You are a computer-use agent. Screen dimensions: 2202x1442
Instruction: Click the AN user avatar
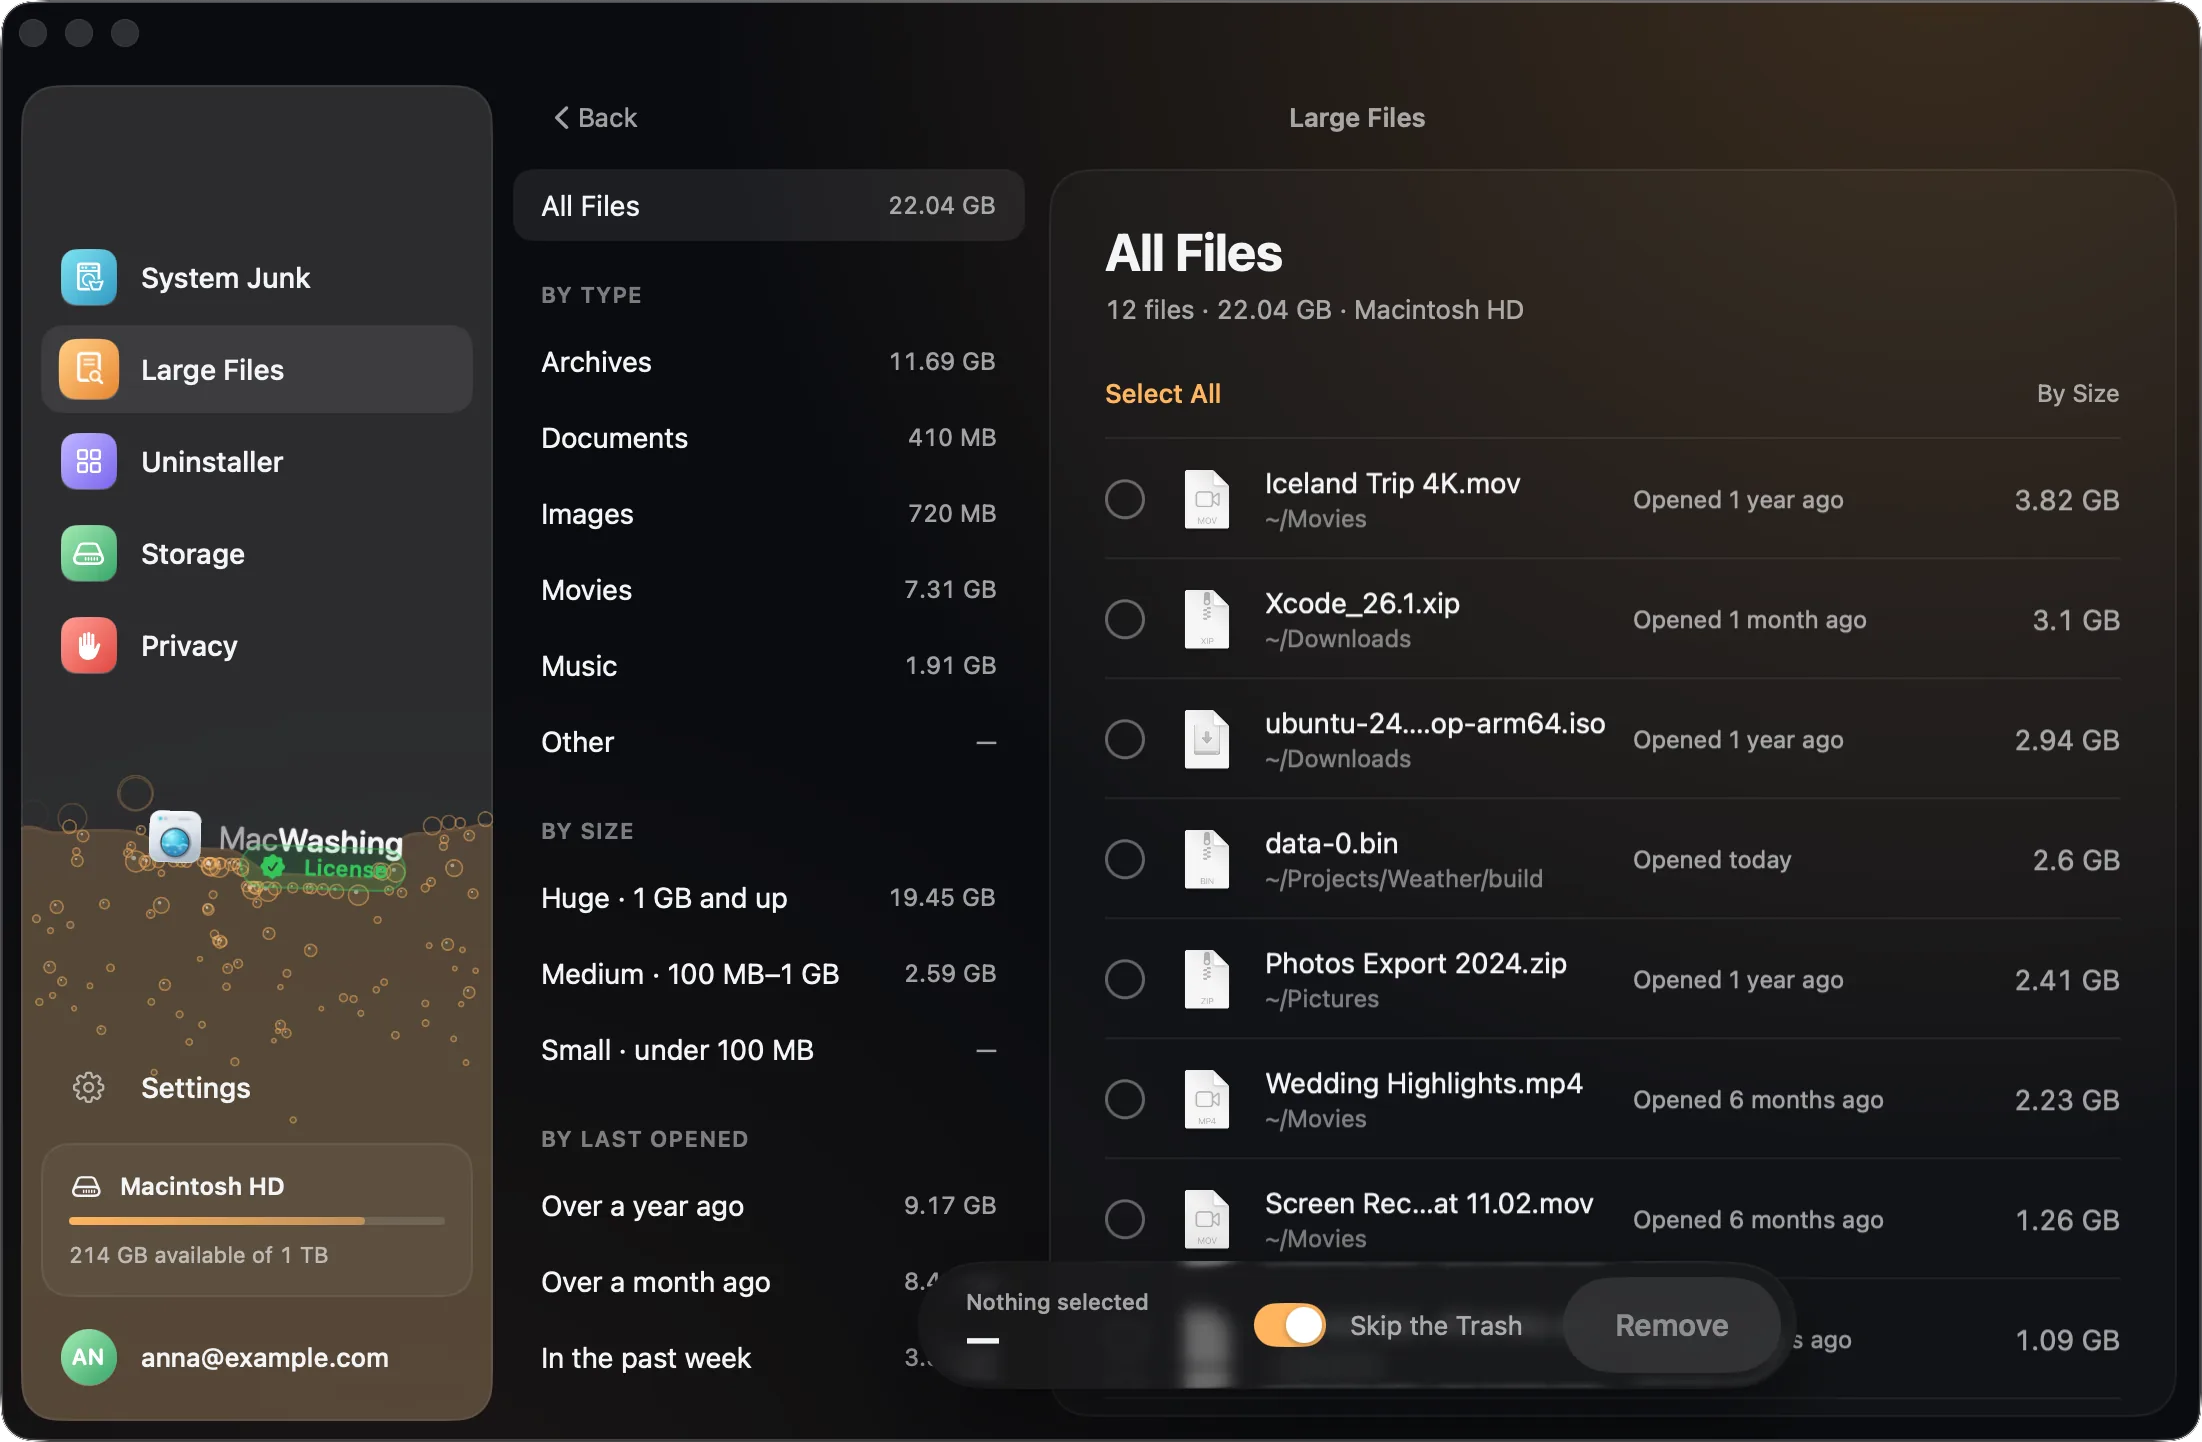click(x=88, y=1357)
